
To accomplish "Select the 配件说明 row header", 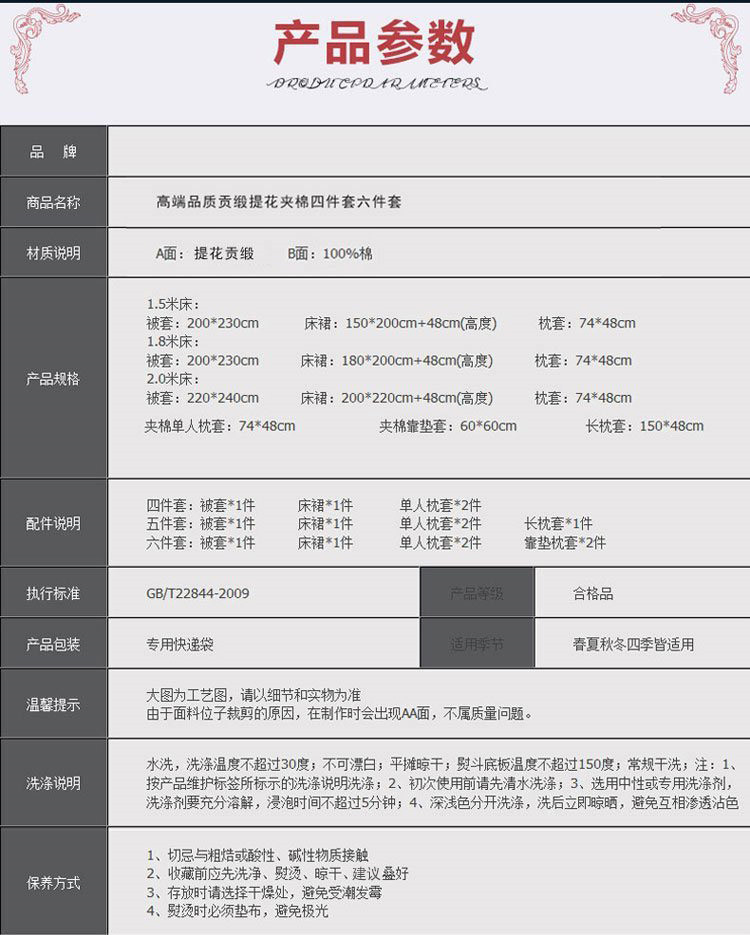I will click(x=53, y=523).
